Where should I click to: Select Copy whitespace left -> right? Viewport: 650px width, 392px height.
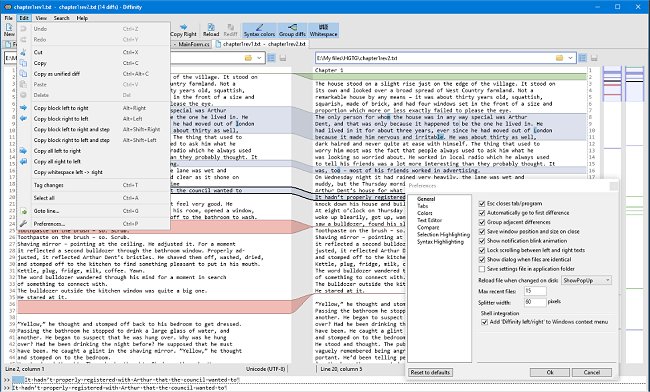point(94,172)
